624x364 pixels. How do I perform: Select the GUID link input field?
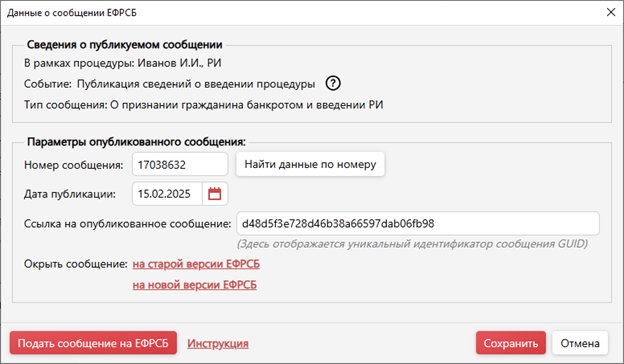418,224
